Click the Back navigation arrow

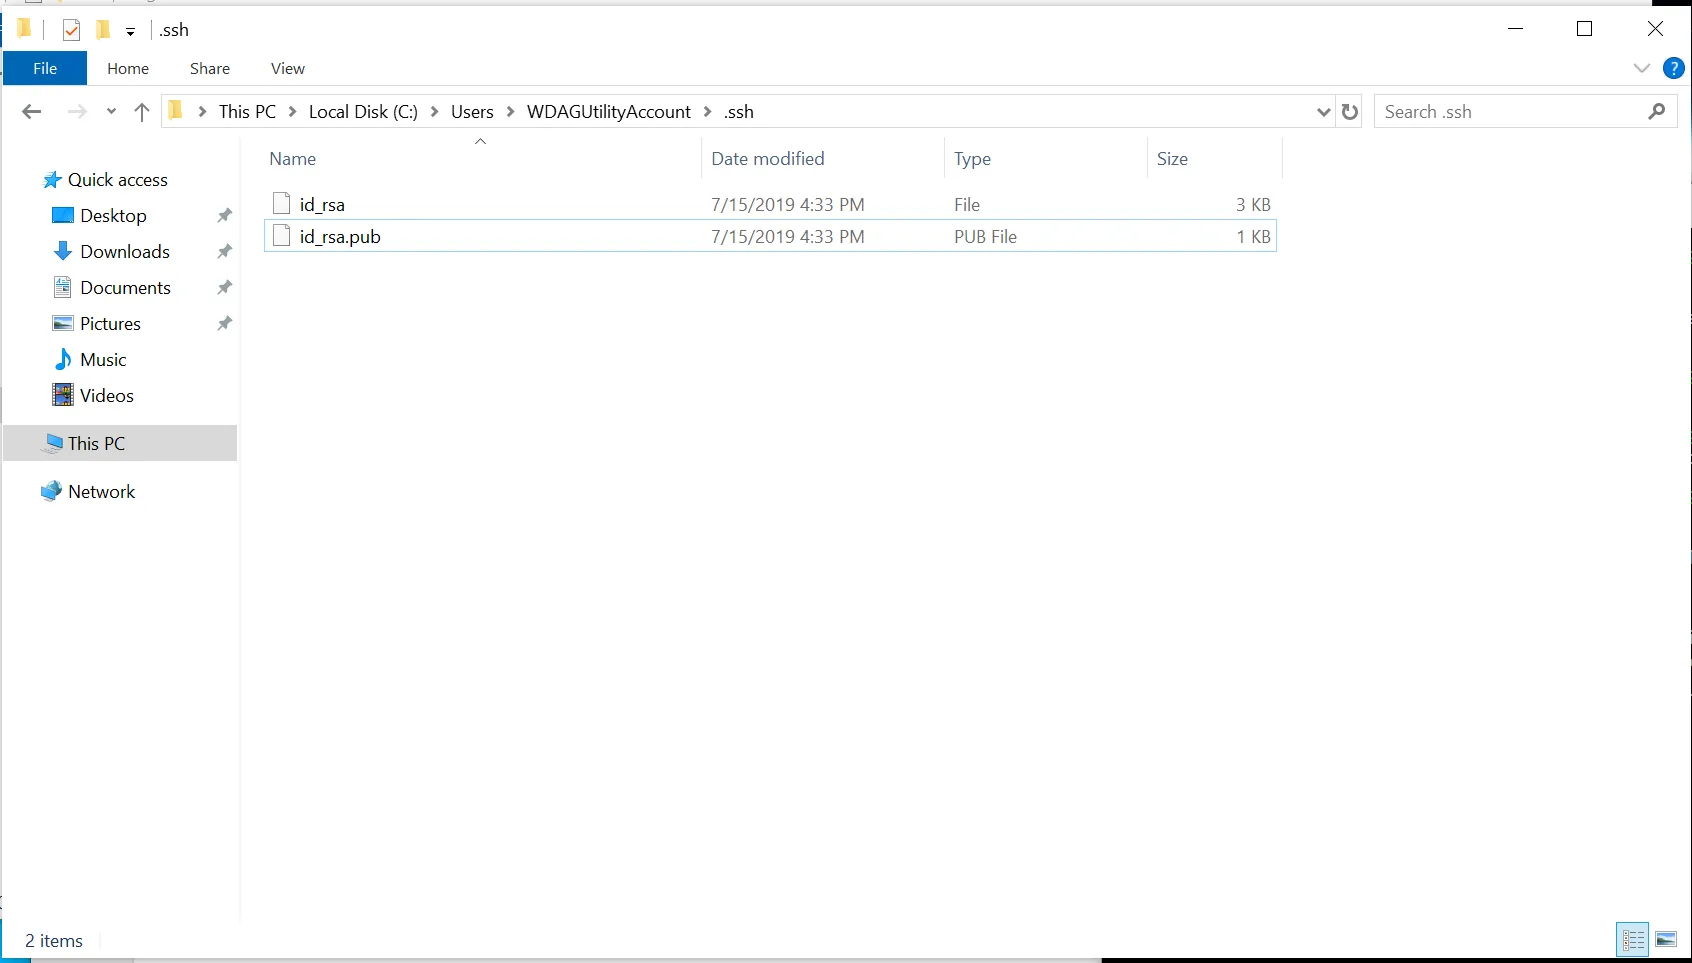(31, 112)
